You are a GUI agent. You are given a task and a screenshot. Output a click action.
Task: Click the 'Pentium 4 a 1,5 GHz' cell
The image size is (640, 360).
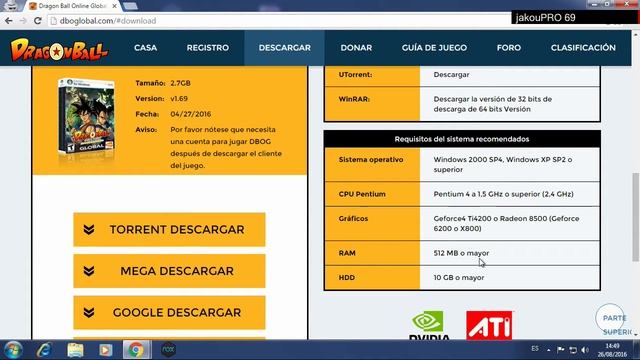(510, 194)
